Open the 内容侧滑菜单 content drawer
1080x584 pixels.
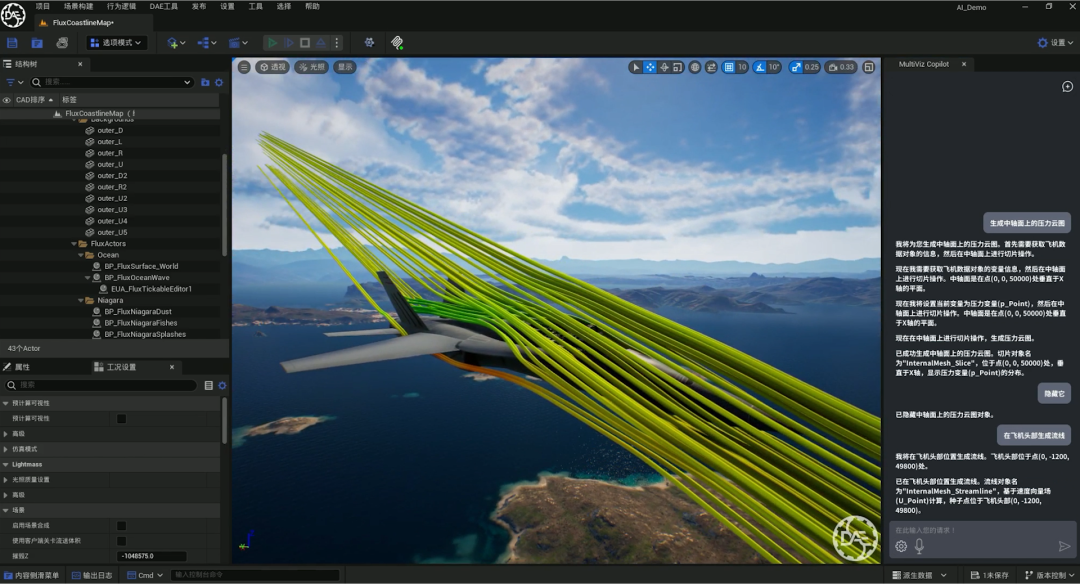coord(32,575)
